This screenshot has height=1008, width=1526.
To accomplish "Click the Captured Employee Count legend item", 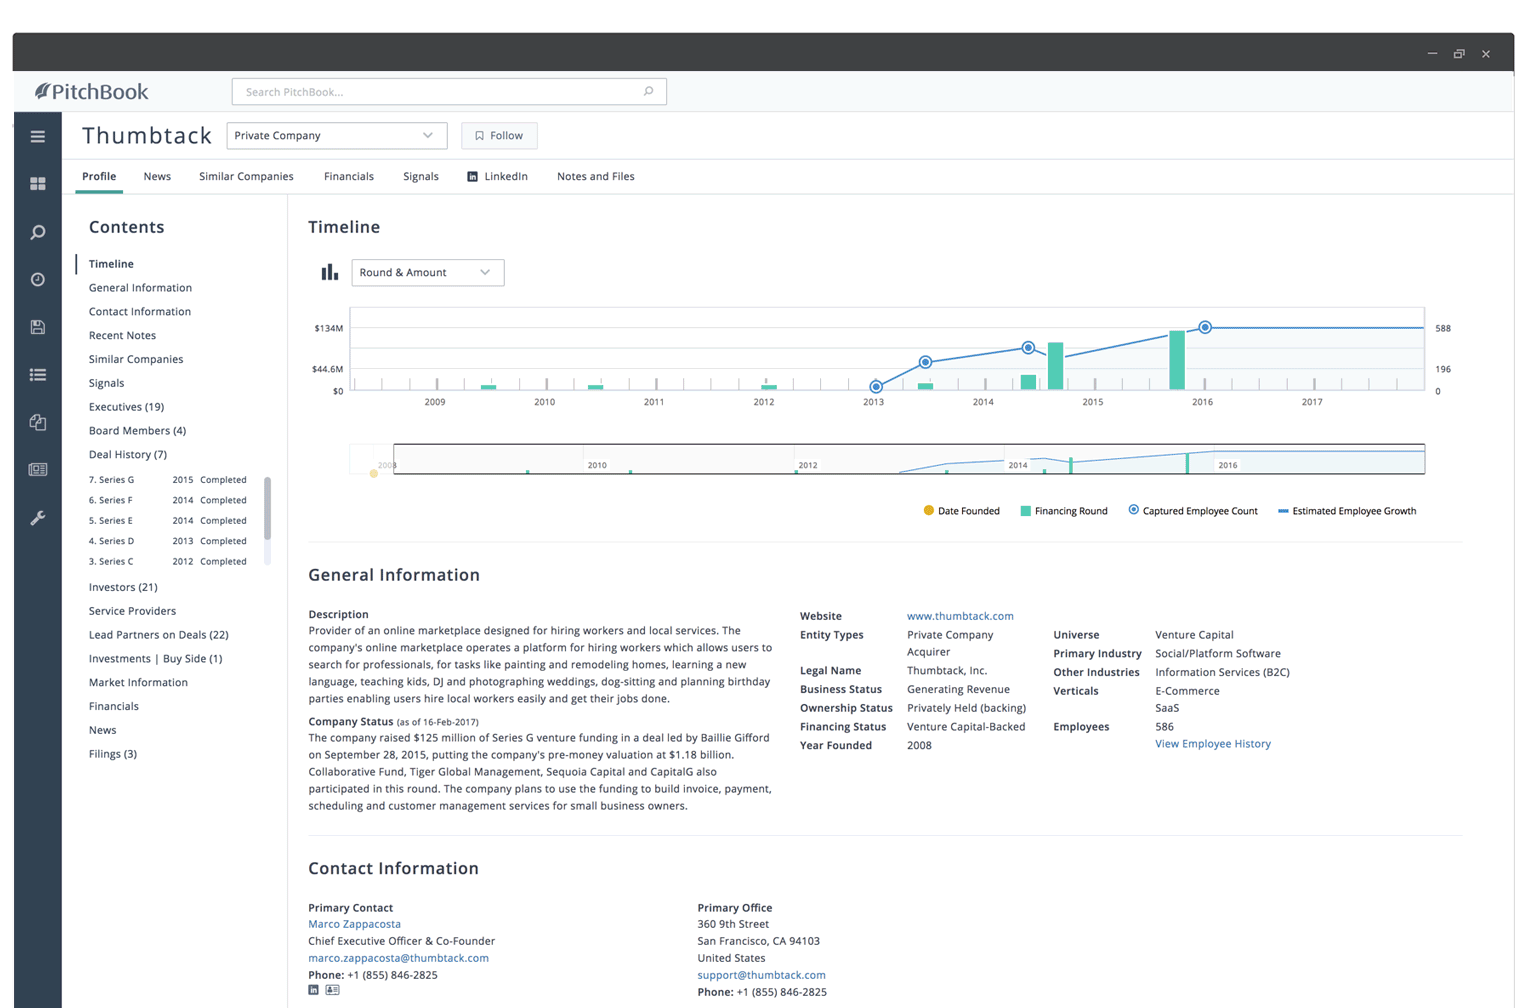I will pos(1193,511).
